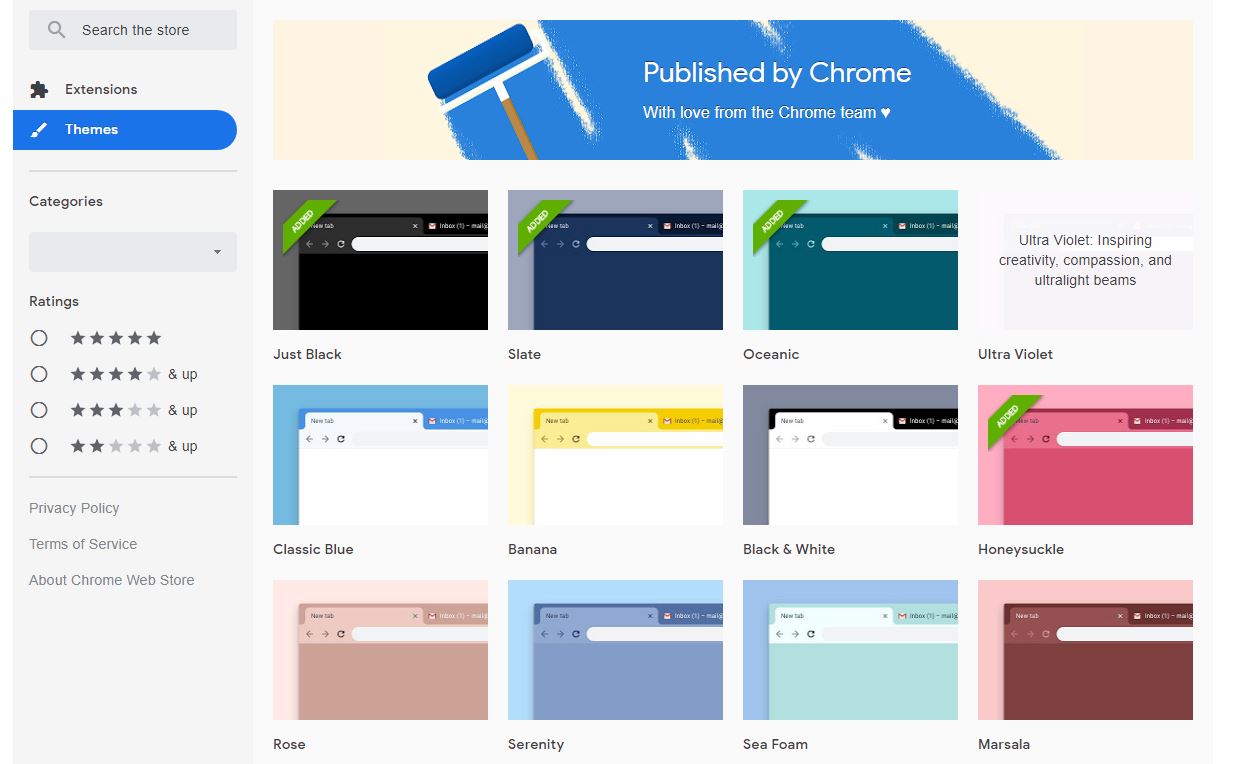Enable the two stars & up filter

39,446
